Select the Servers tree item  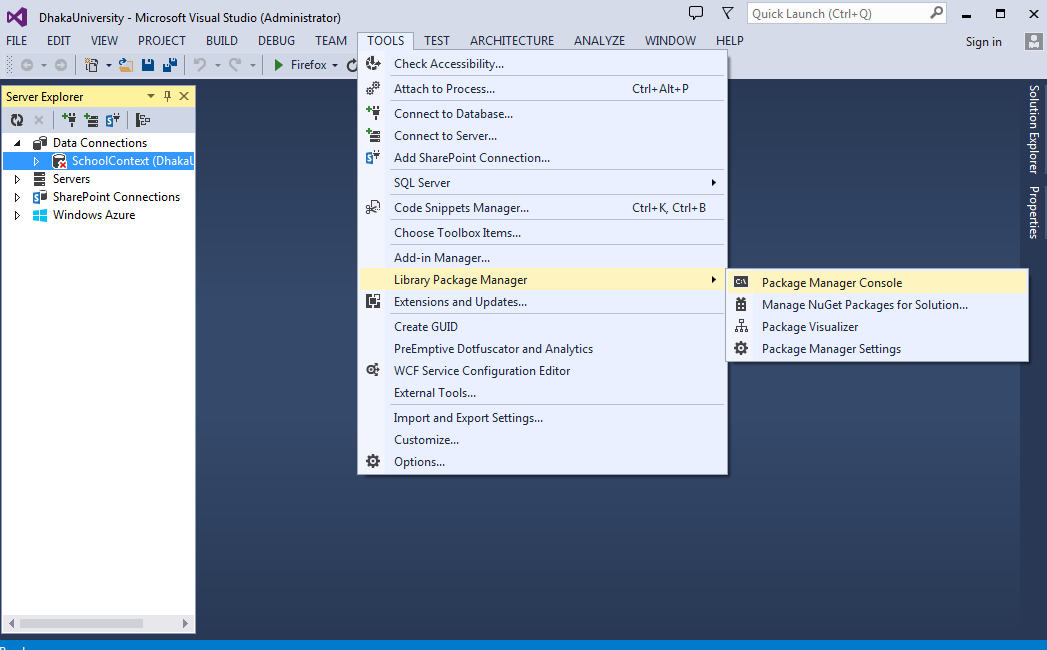71,179
